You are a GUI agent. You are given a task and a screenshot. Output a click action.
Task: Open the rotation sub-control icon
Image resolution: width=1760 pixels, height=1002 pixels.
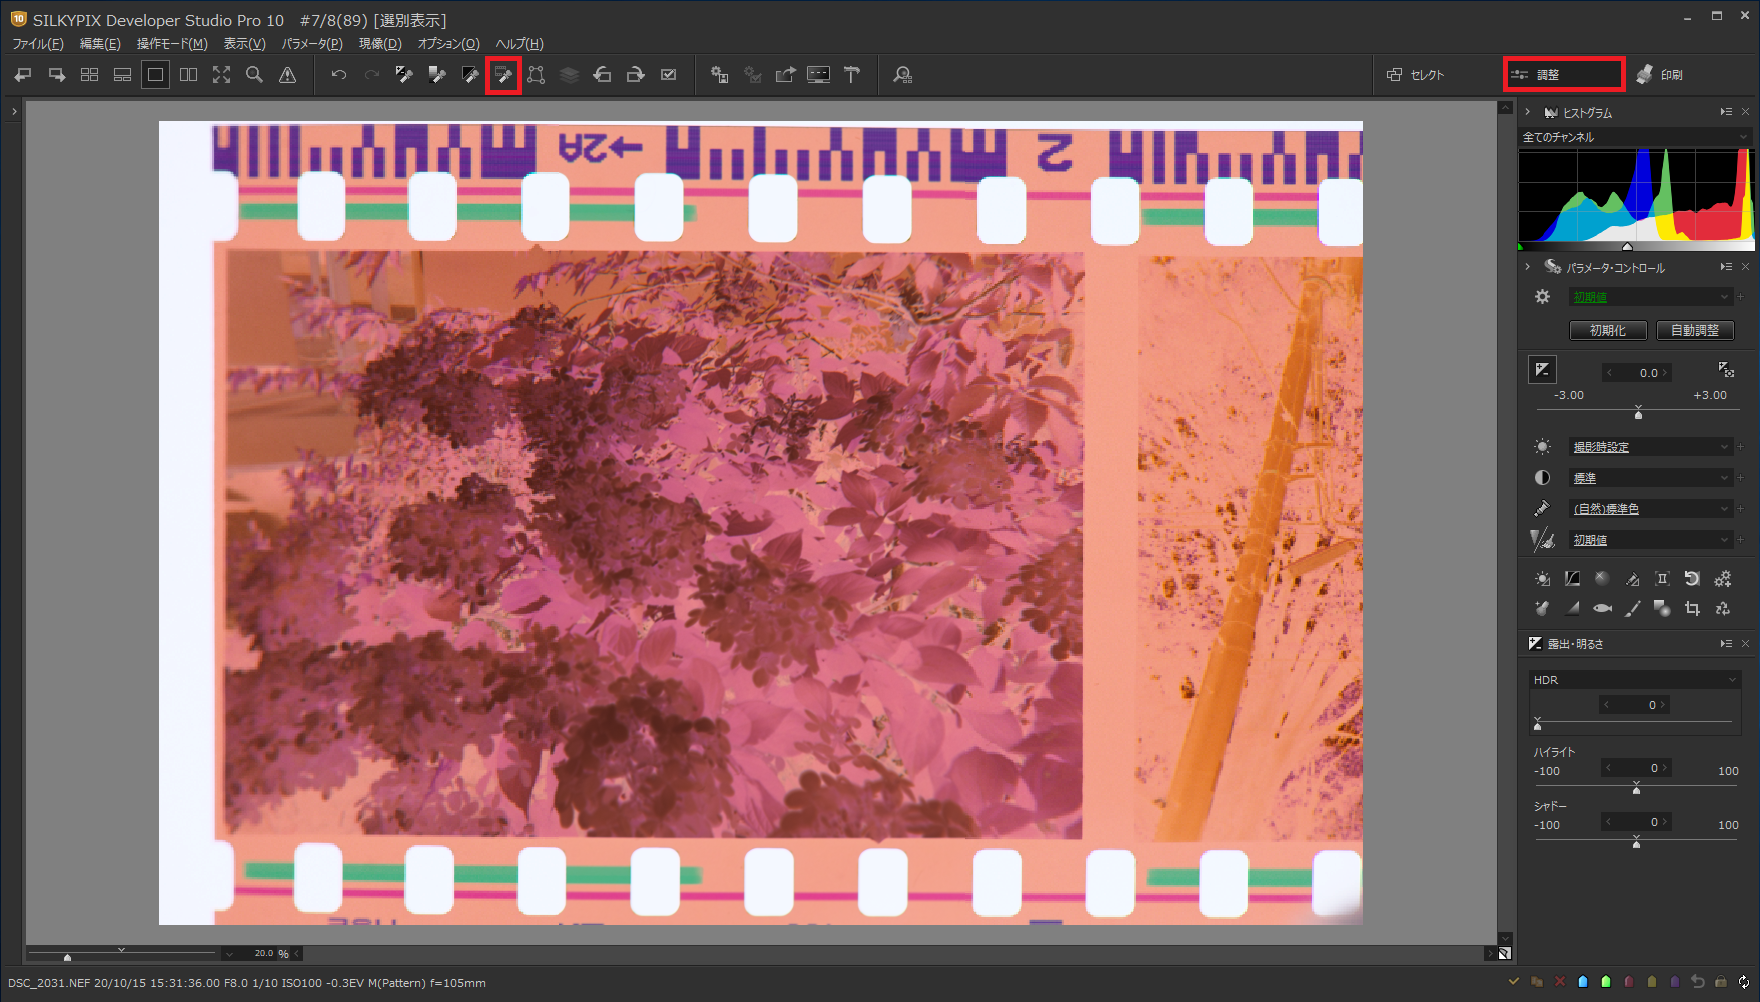[1692, 579]
